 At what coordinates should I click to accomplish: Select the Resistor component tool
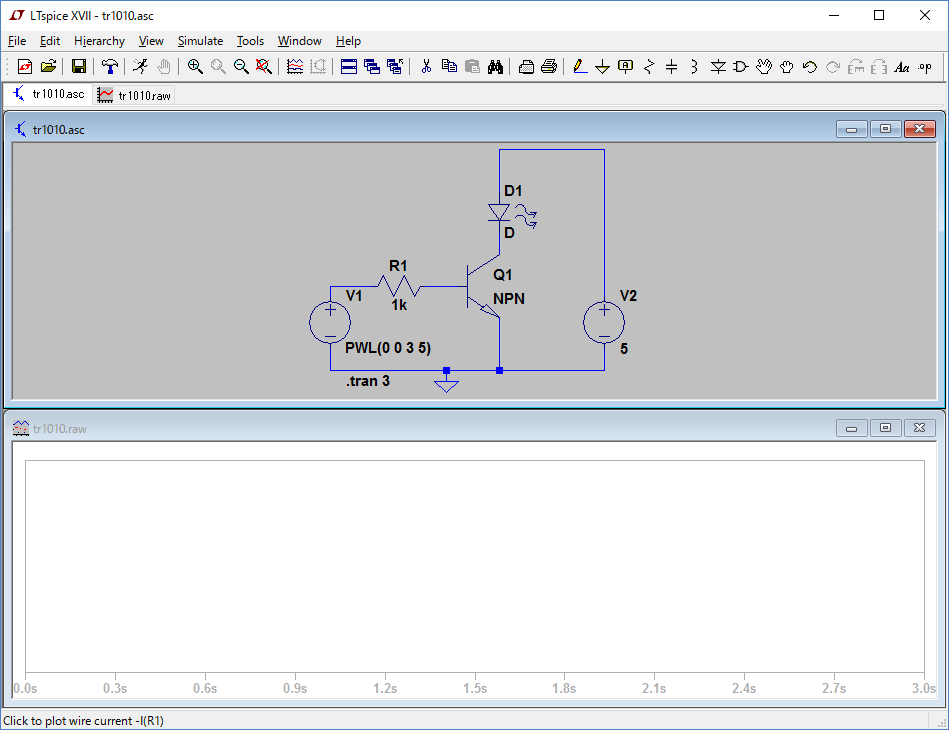(648, 67)
